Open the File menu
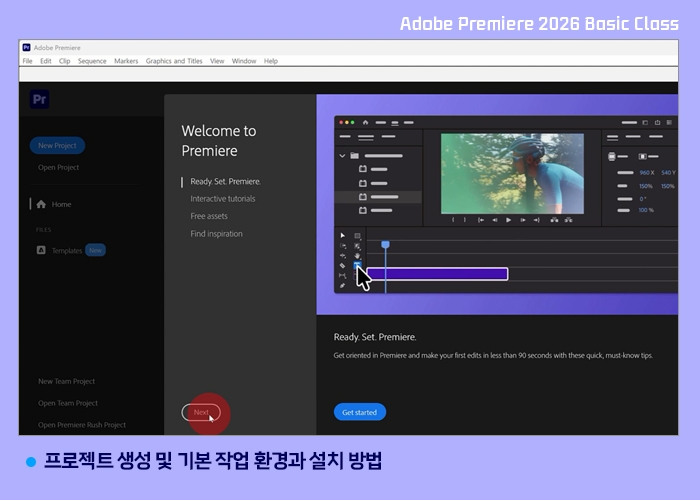 pos(27,61)
